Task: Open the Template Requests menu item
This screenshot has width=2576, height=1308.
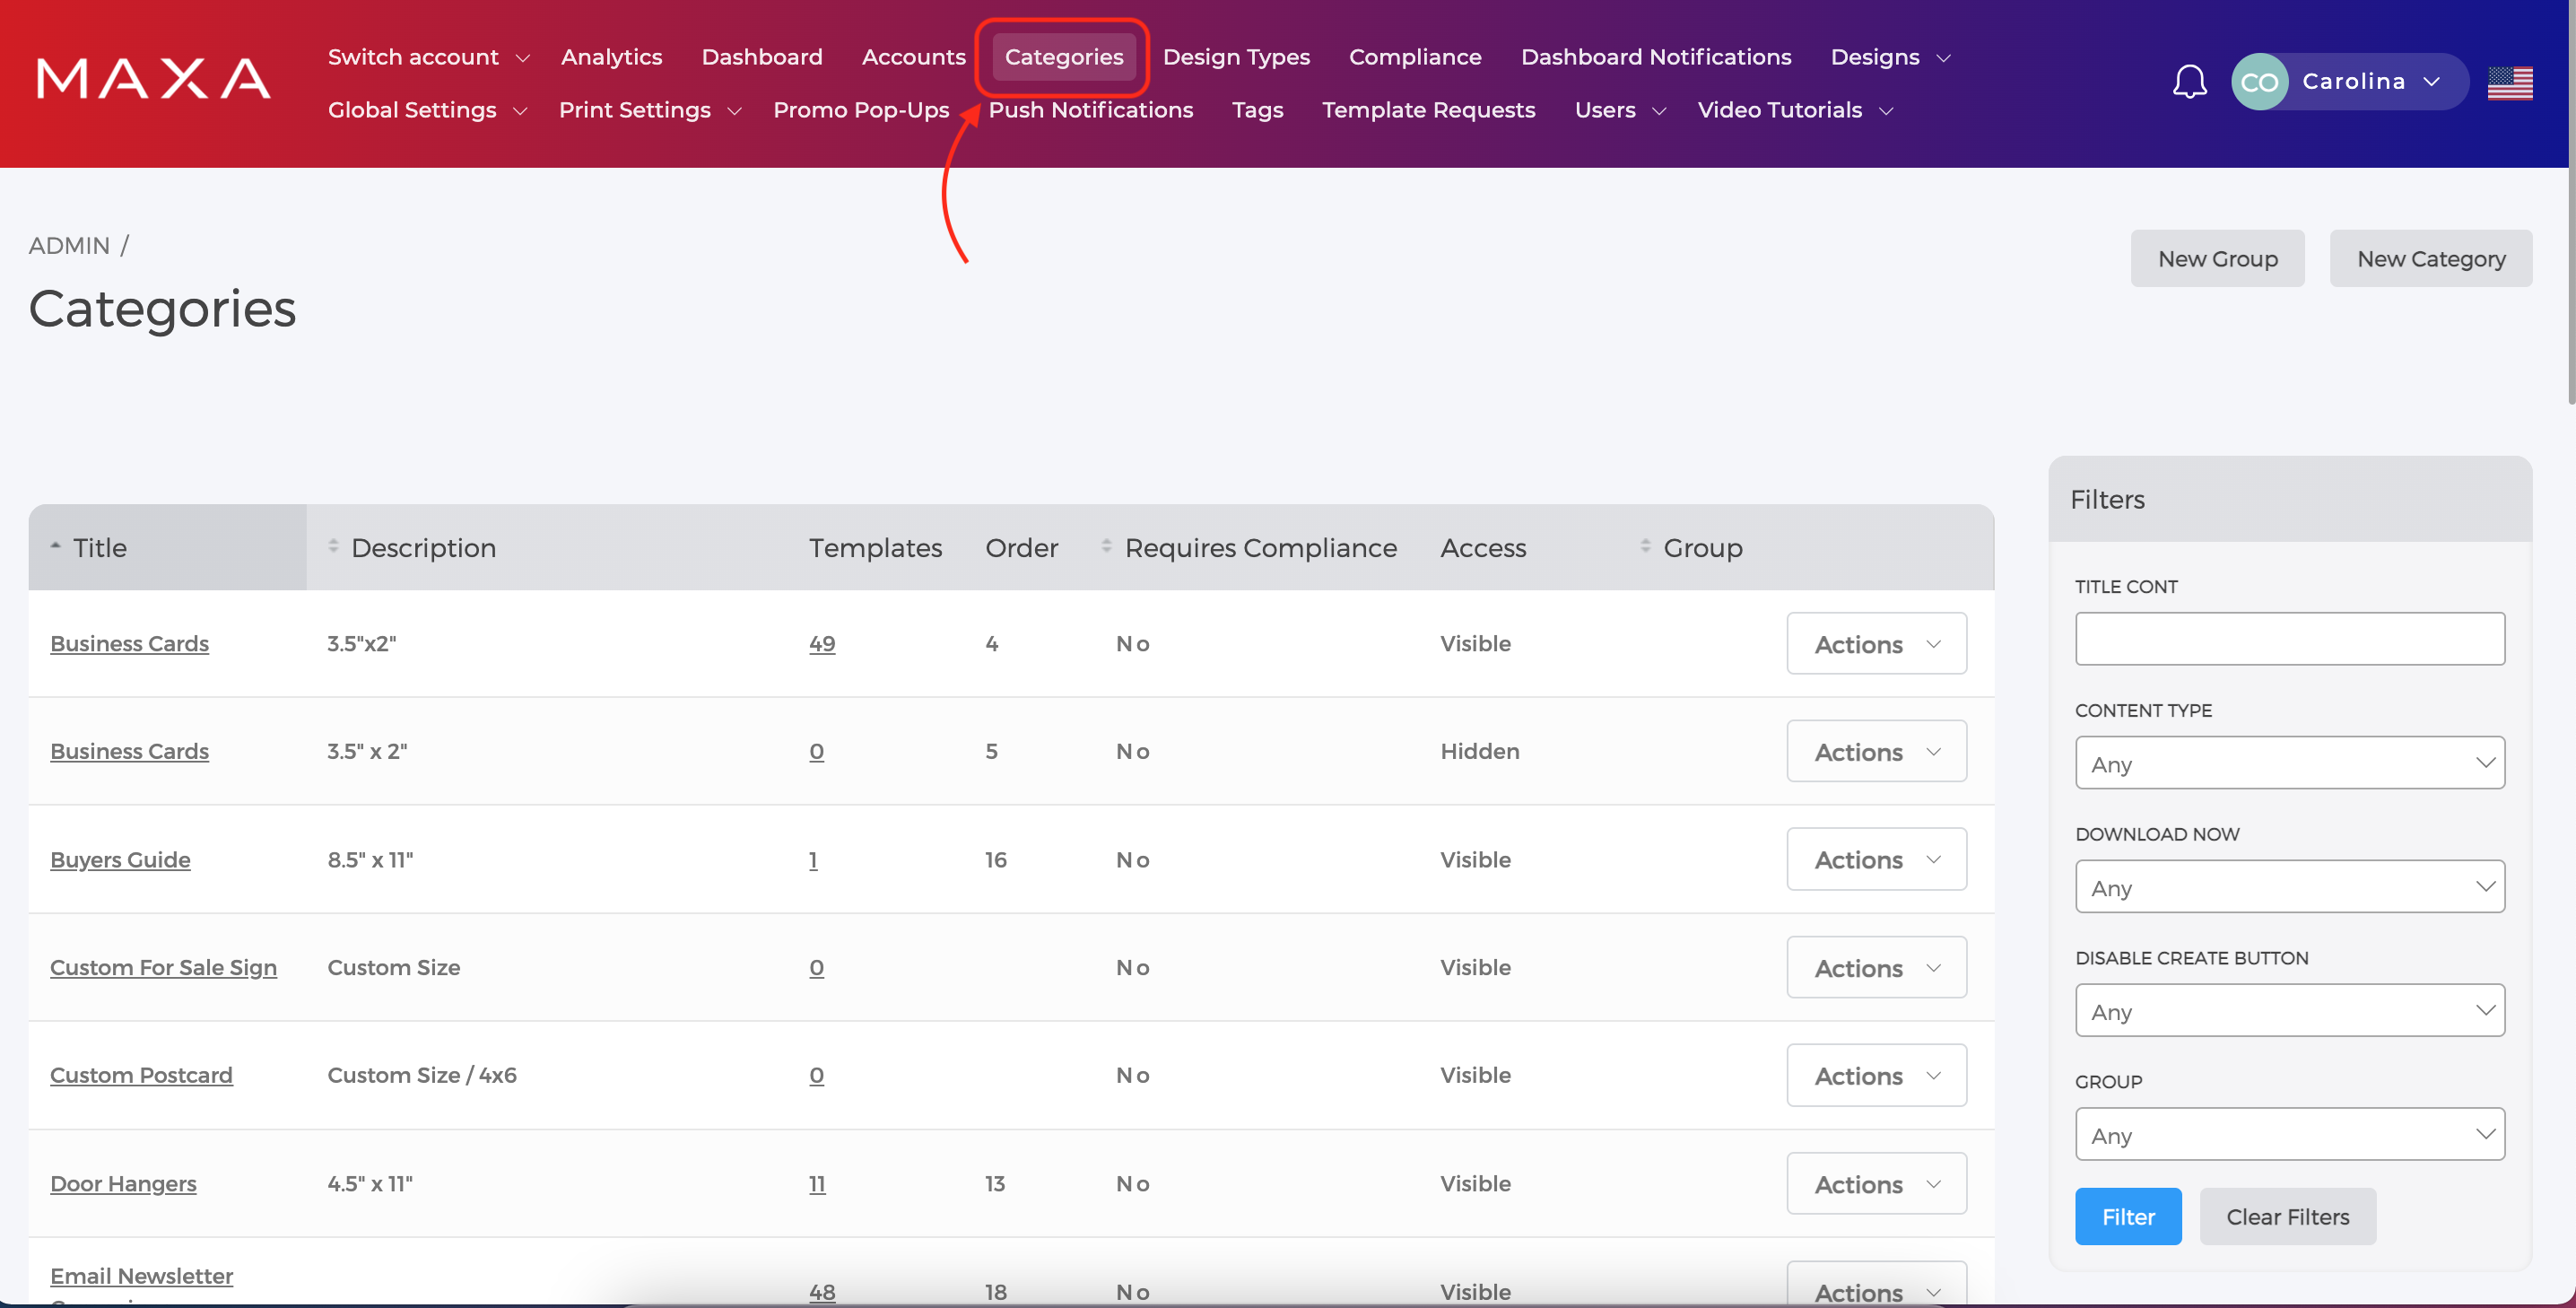Action: click(x=1428, y=110)
